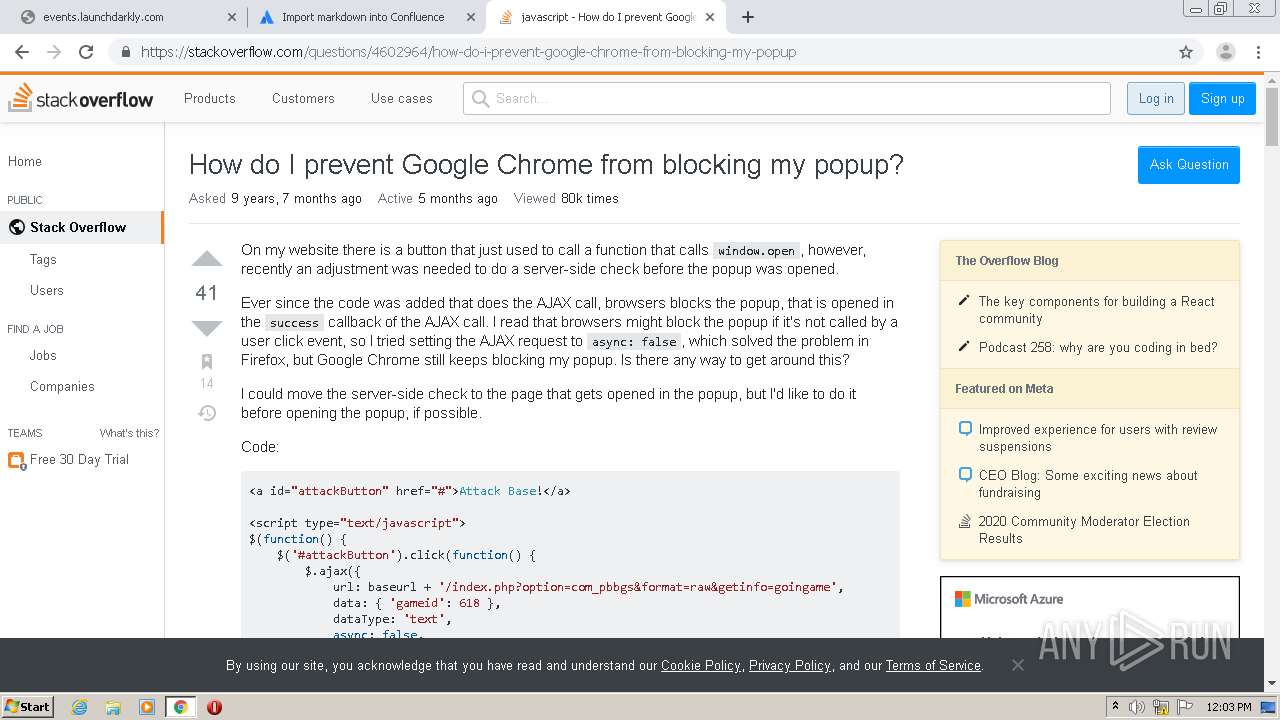Open Internet Explorer from the taskbar
1280x720 pixels.
tap(79, 707)
